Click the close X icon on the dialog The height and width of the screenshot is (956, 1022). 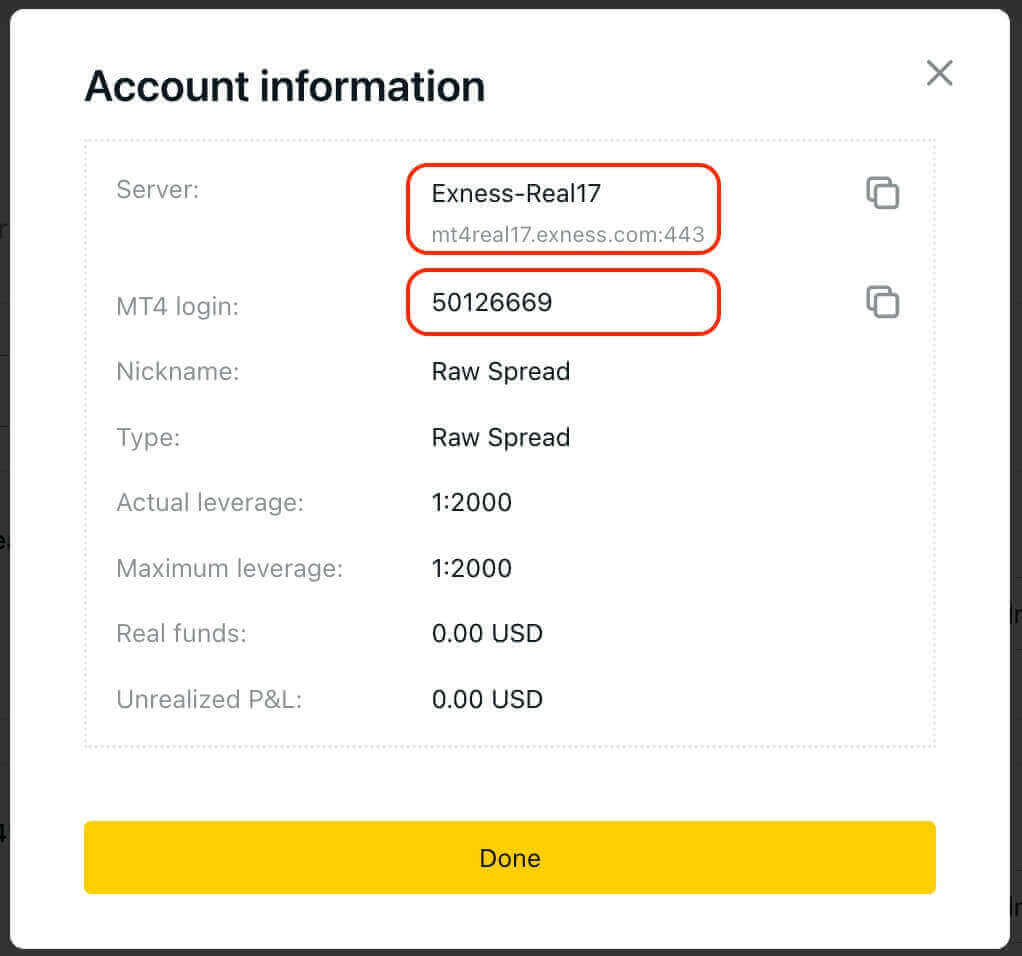point(938,73)
